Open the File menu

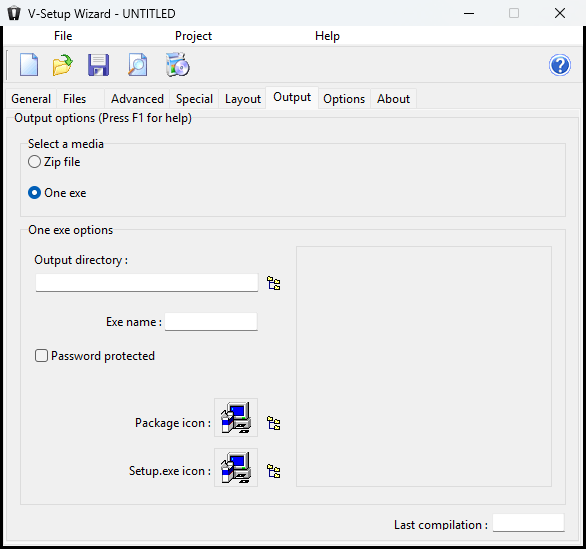pos(63,36)
